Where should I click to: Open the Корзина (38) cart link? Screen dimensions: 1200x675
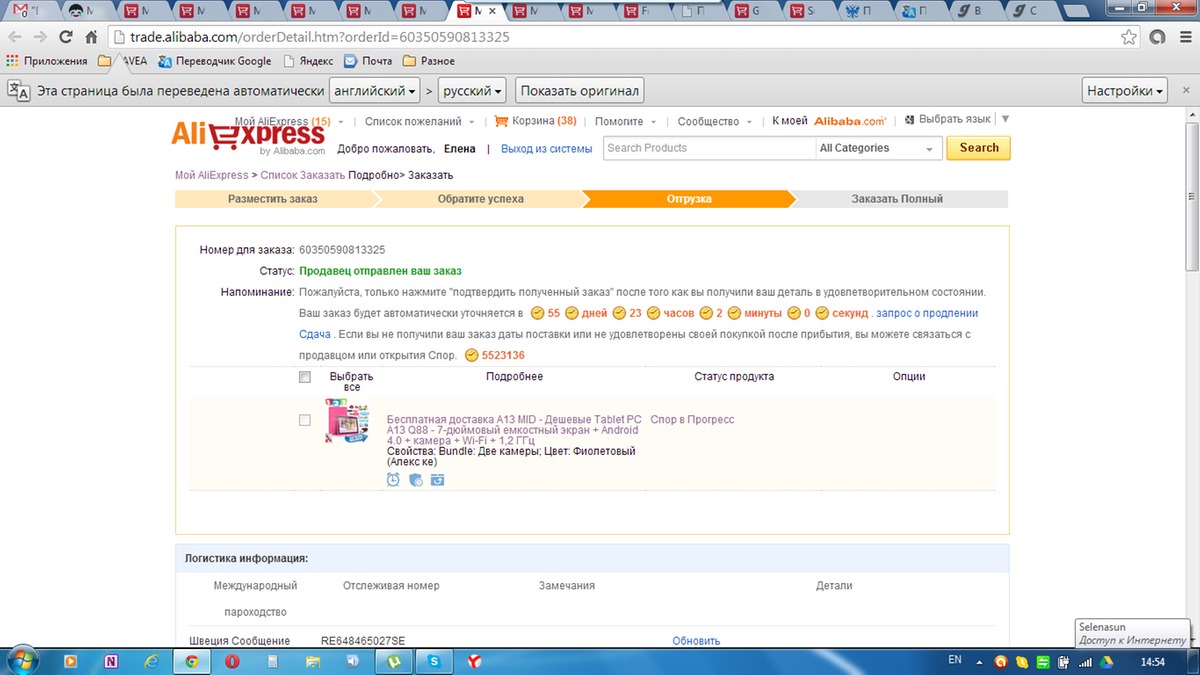[x=545, y=121]
